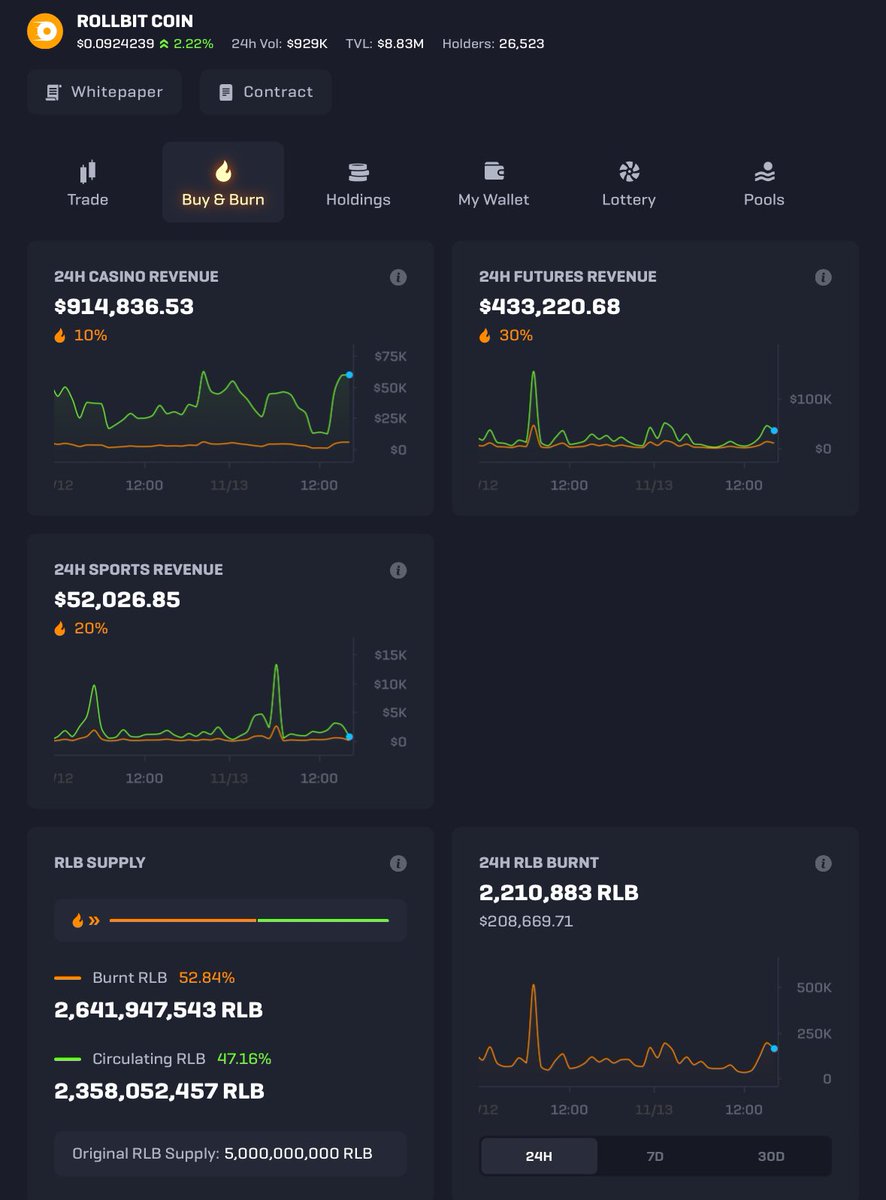Show info for 24H Futures Revenue
Screen dimensions: 886x1200
tap(823, 277)
